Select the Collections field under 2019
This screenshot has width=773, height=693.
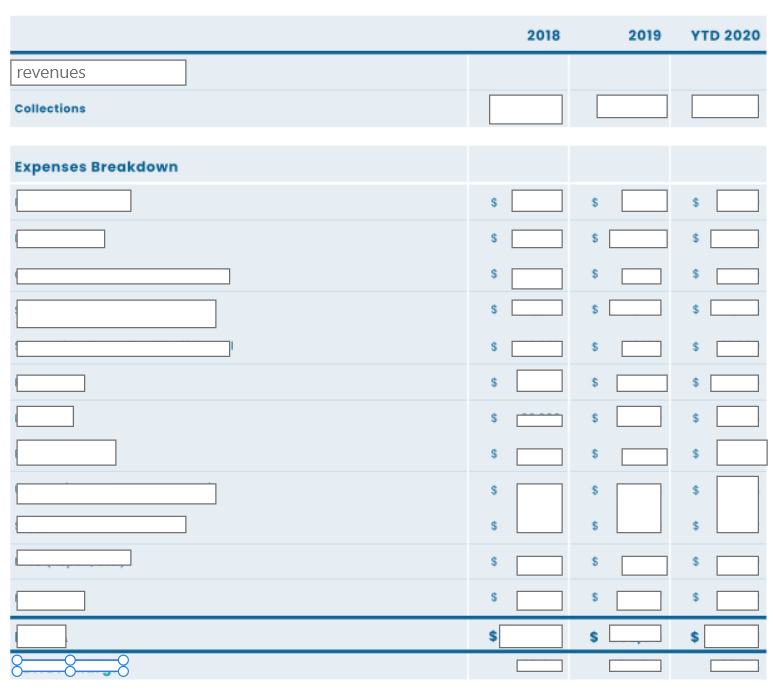tap(632, 106)
